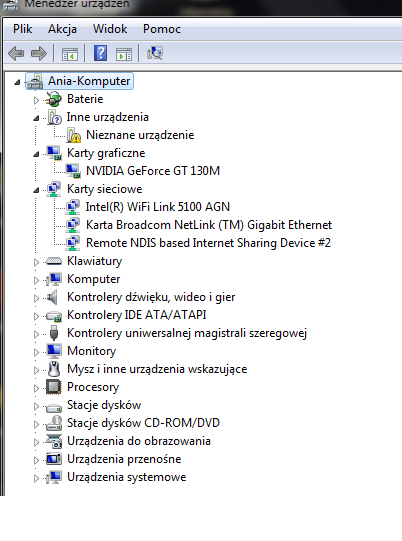
Task: Select the Ania-Komputer root node
Action: (x=89, y=81)
